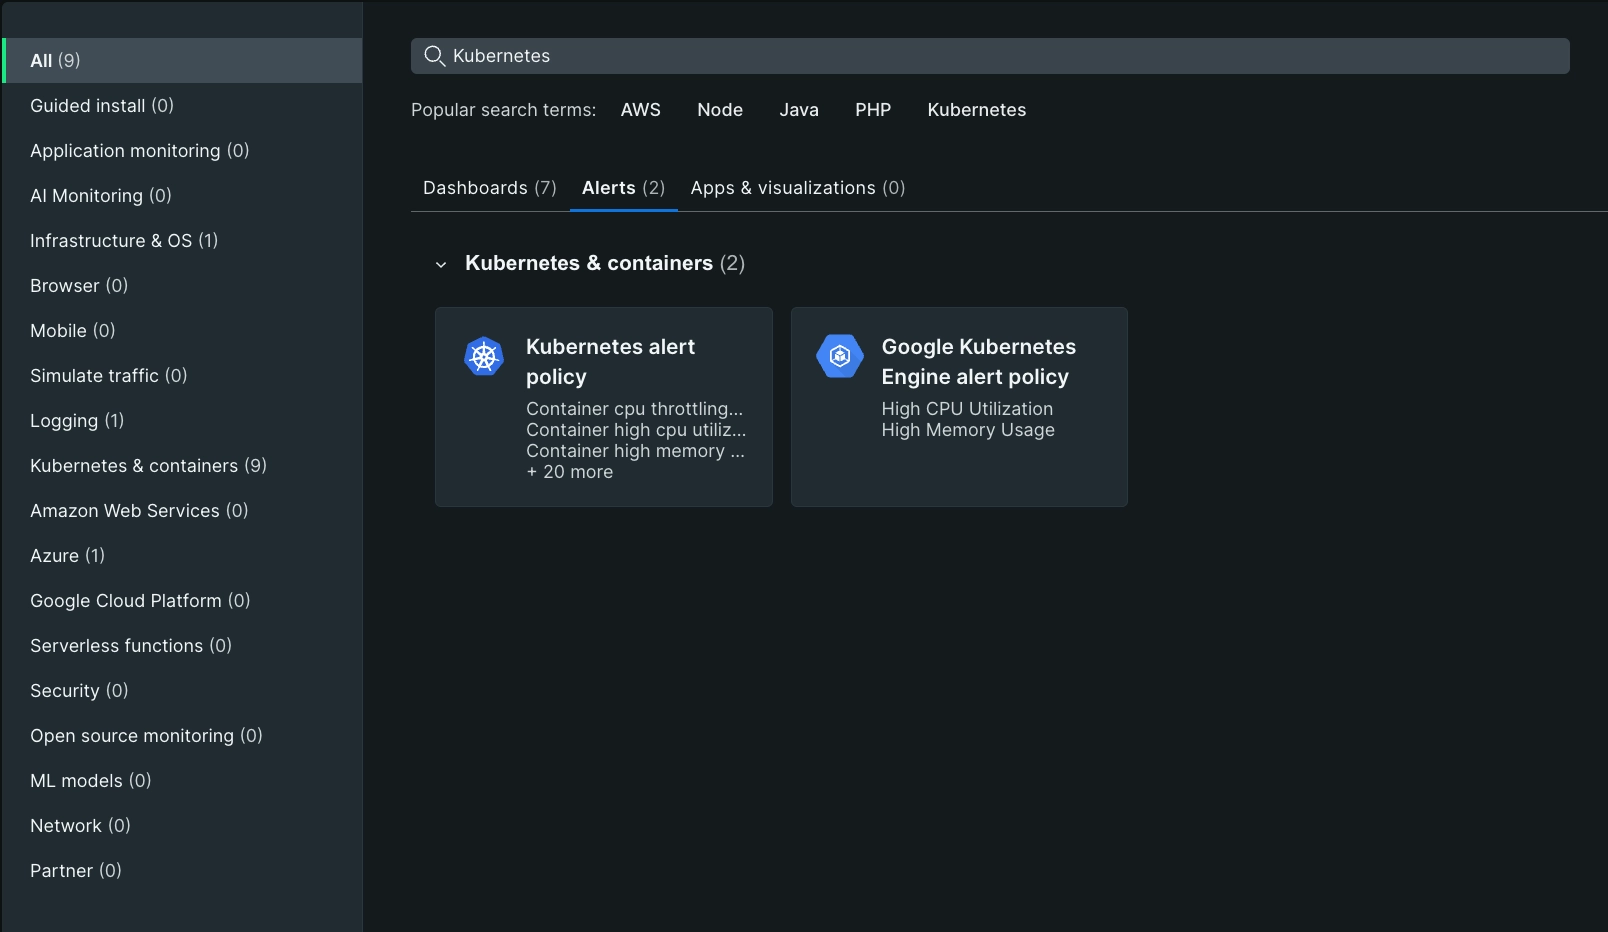Screen dimensions: 1608x932
Task: Open the Kubernetes alert policy card
Action: 604,407
